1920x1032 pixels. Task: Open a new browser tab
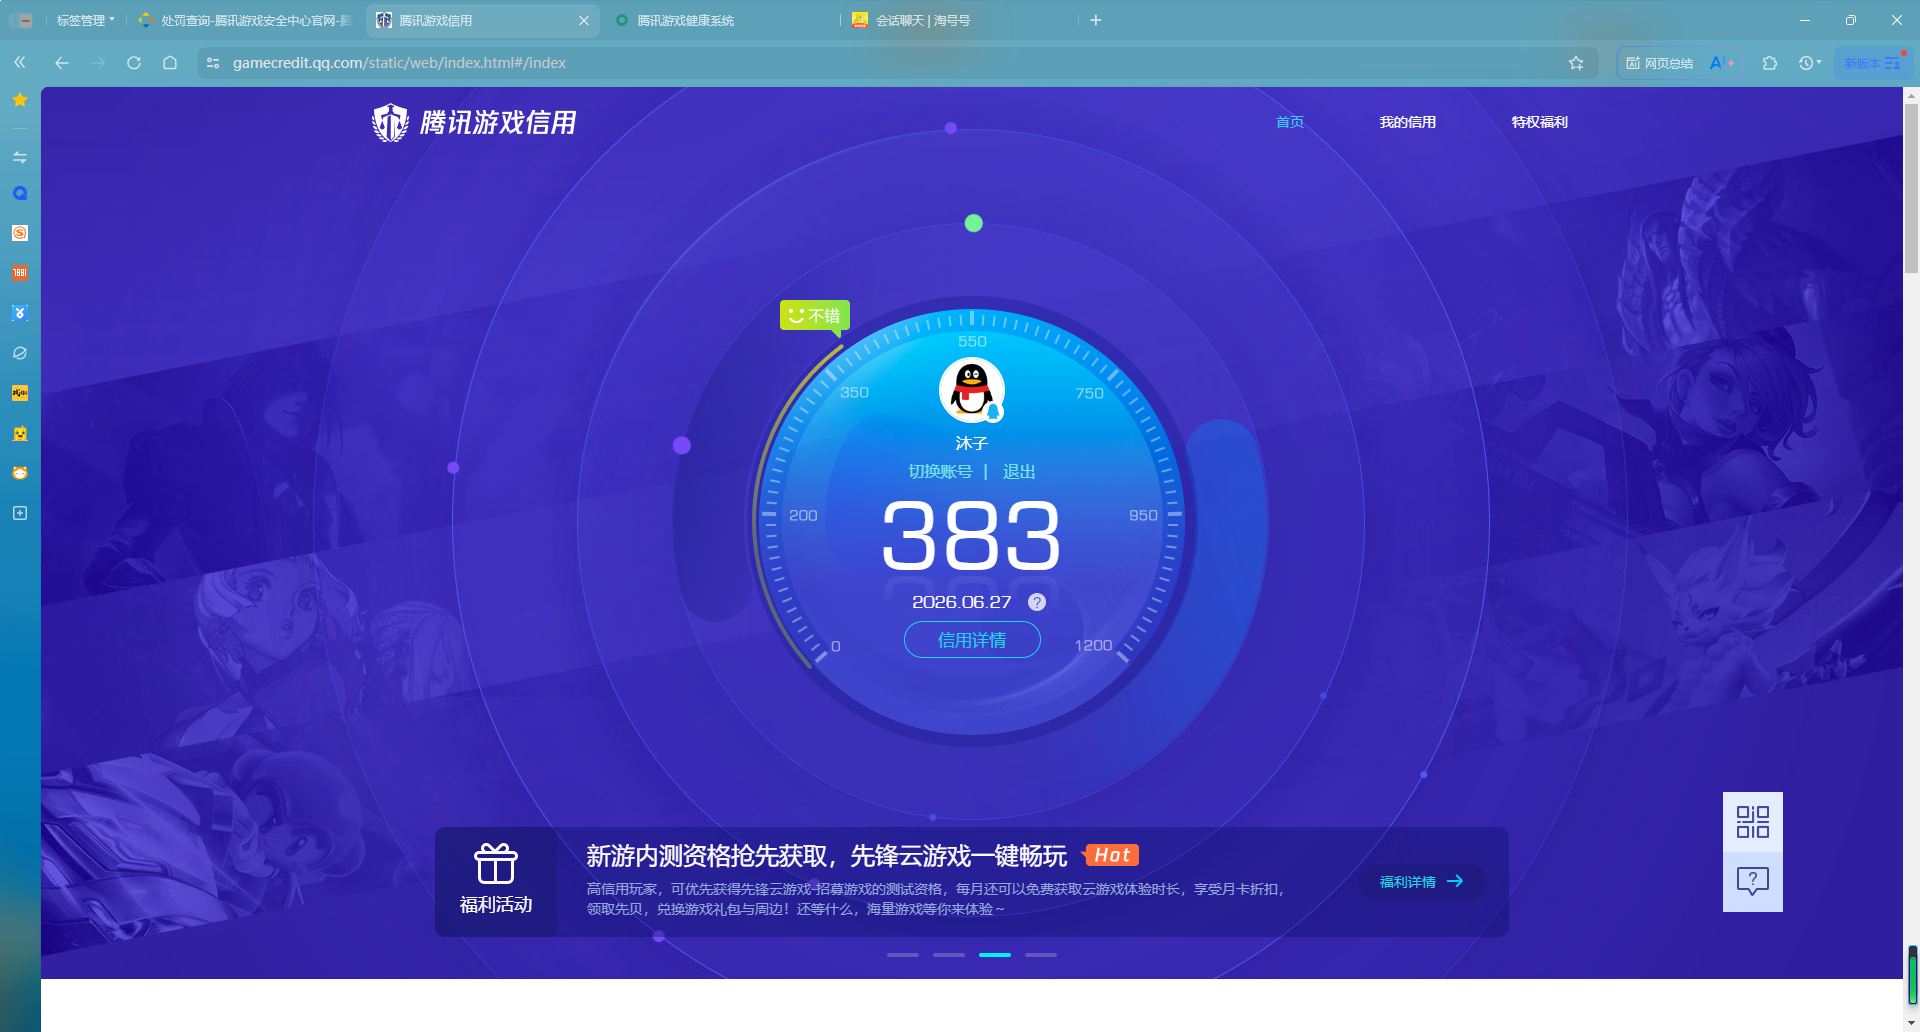click(x=1096, y=20)
